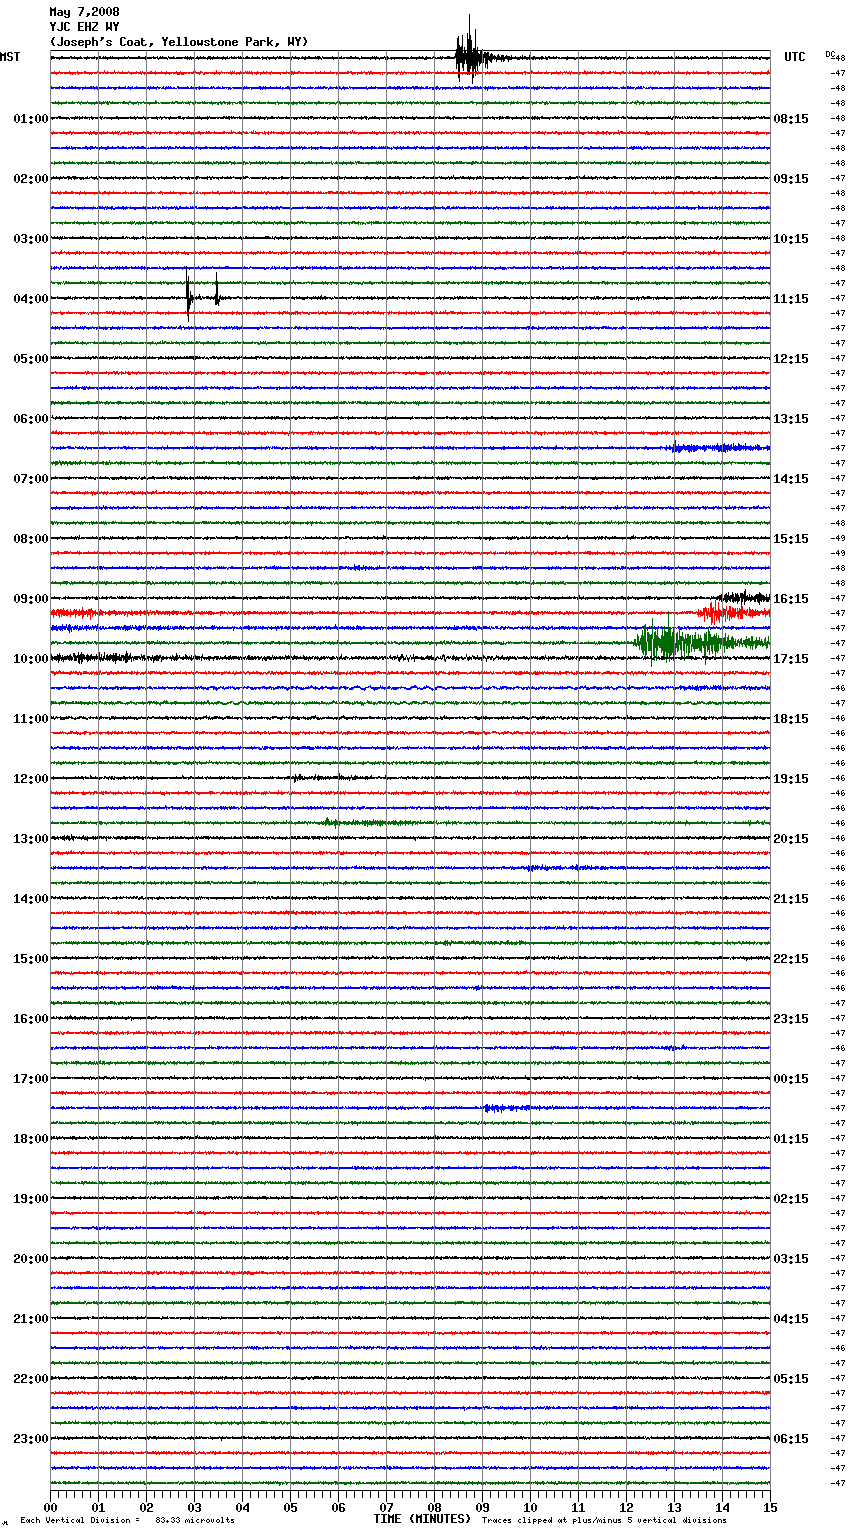Click the 16:15 UTC time label
The image size is (850, 1534).
(791, 599)
